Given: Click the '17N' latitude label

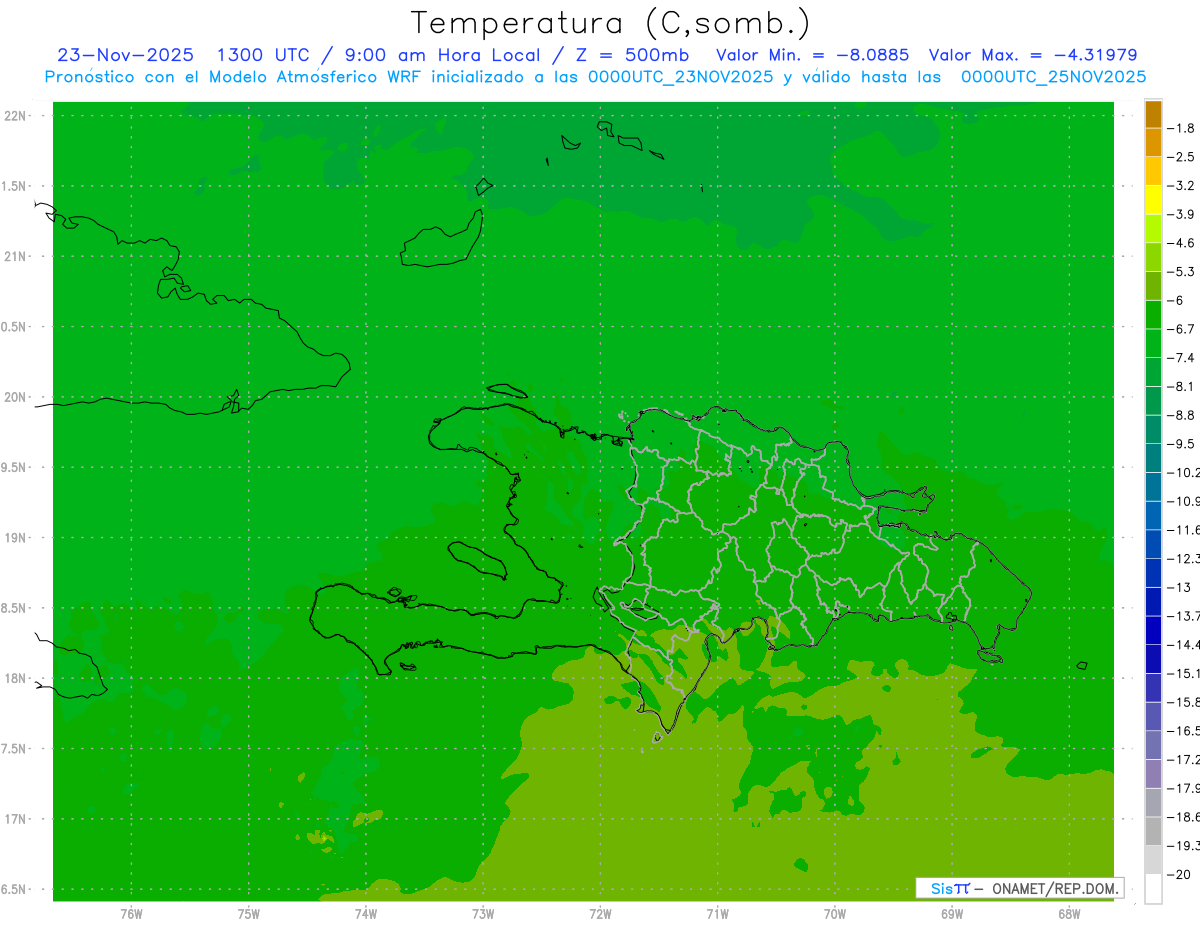Looking at the screenshot, I should click(x=16, y=819).
